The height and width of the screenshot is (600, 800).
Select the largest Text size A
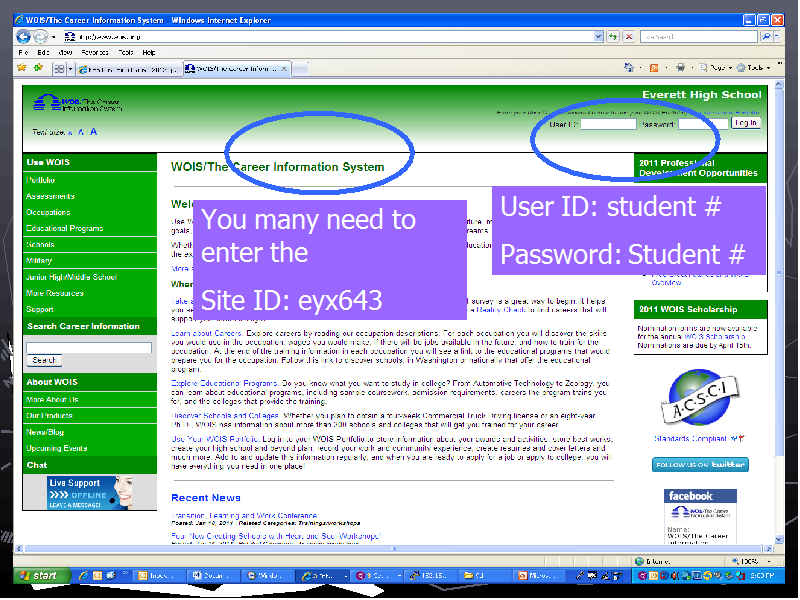click(x=93, y=132)
